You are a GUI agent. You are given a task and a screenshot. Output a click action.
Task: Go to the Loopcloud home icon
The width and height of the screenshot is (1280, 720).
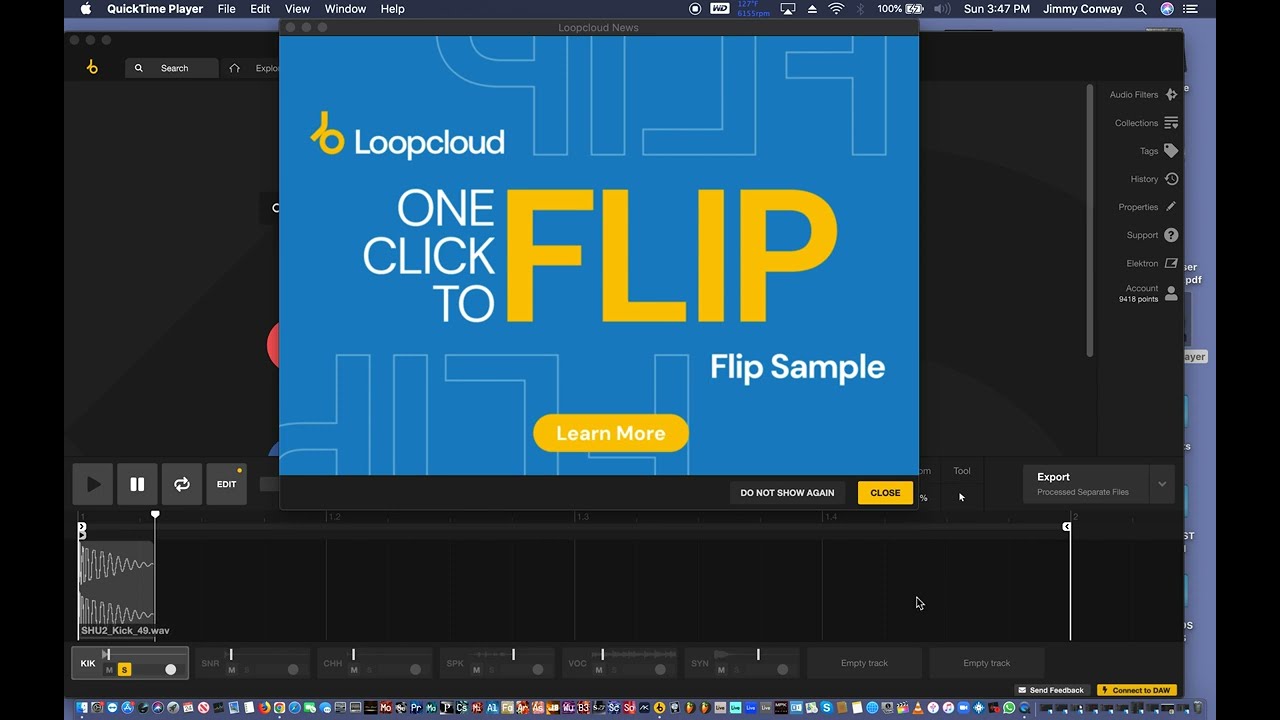click(x=234, y=68)
